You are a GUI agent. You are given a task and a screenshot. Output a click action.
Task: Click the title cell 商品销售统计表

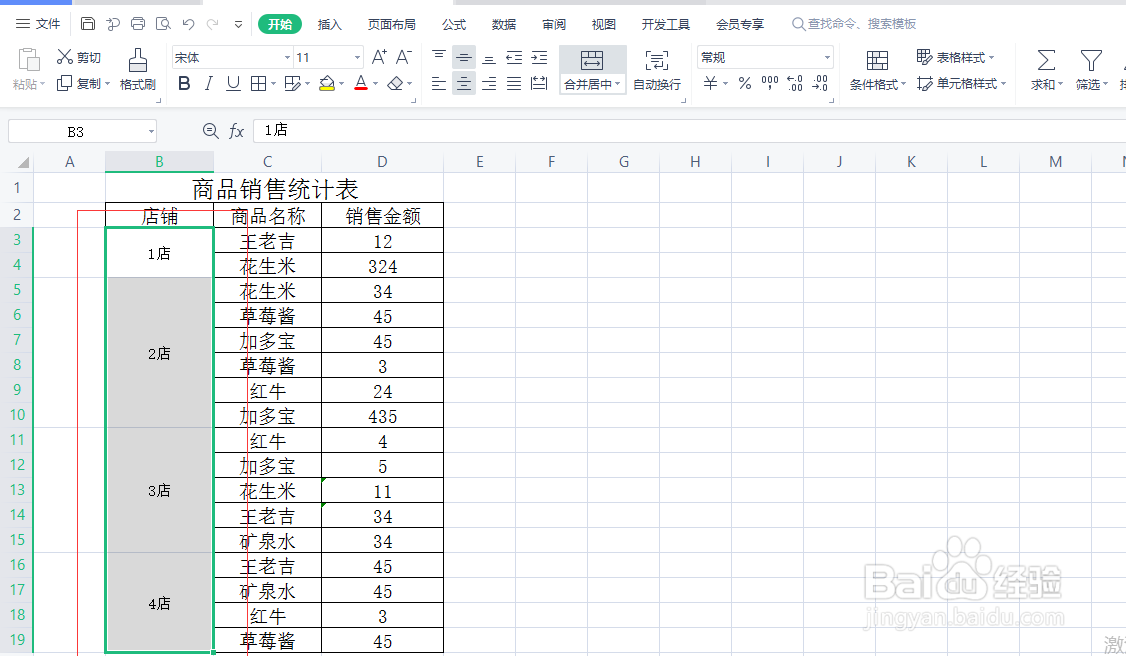coord(274,189)
